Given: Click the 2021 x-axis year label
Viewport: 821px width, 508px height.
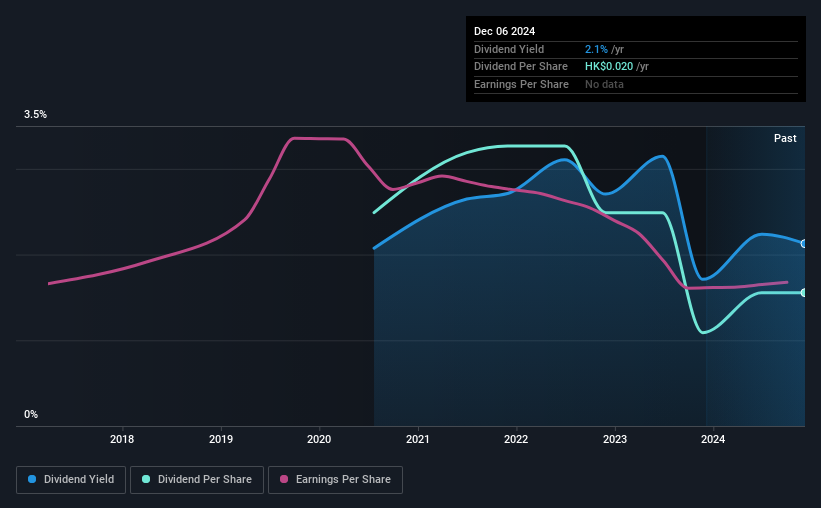Looking at the screenshot, I should click(418, 439).
